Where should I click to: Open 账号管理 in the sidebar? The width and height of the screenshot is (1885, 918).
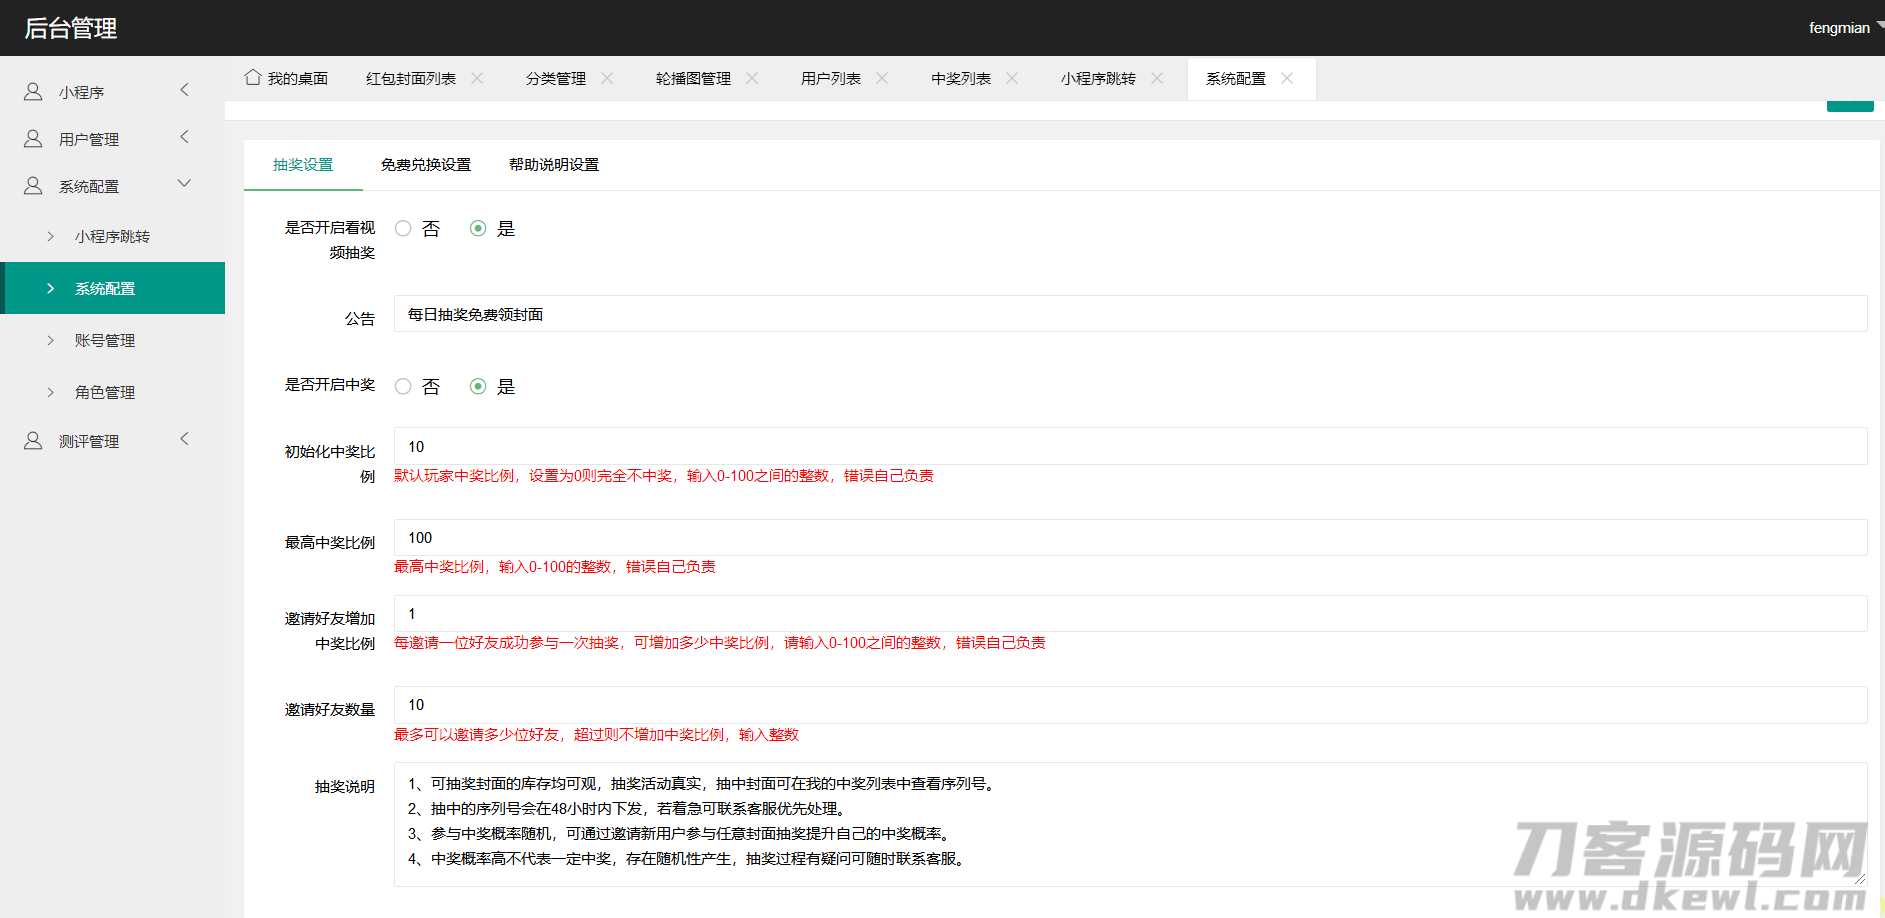tap(105, 341)
